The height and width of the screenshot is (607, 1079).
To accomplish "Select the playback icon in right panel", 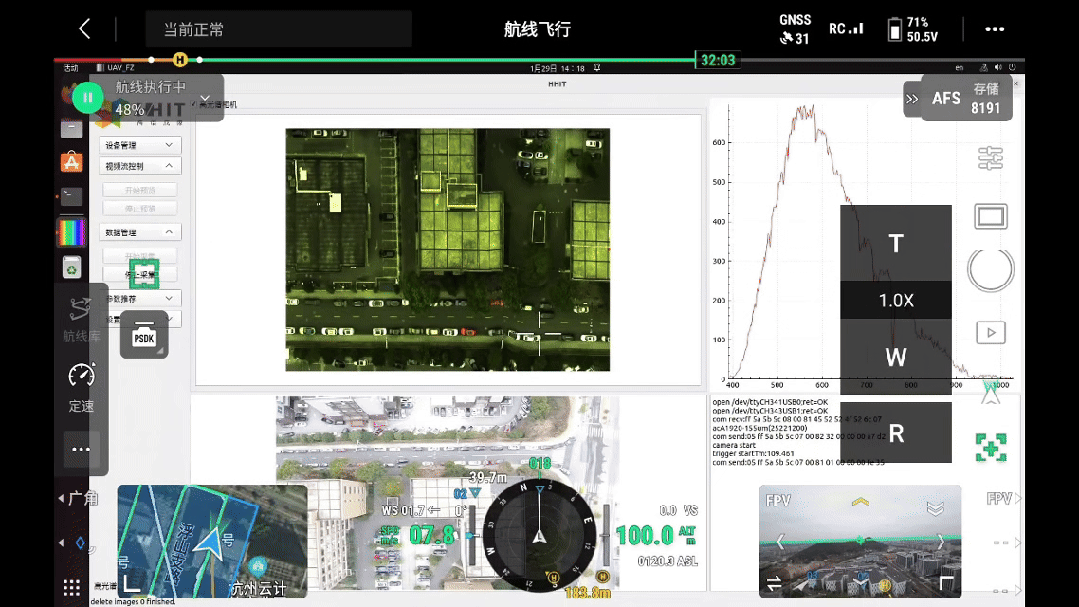I will (x=990, y=332).
